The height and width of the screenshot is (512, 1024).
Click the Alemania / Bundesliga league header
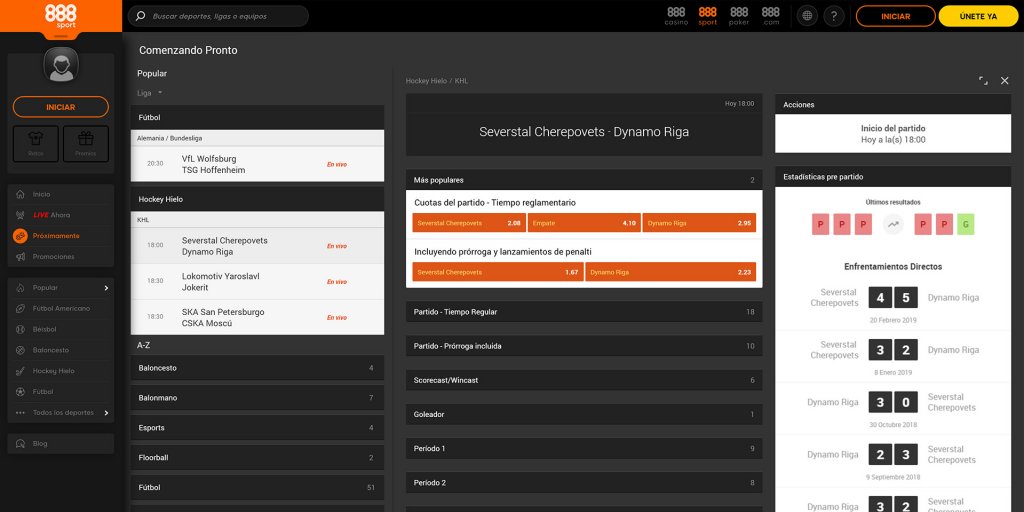[257, 138]
